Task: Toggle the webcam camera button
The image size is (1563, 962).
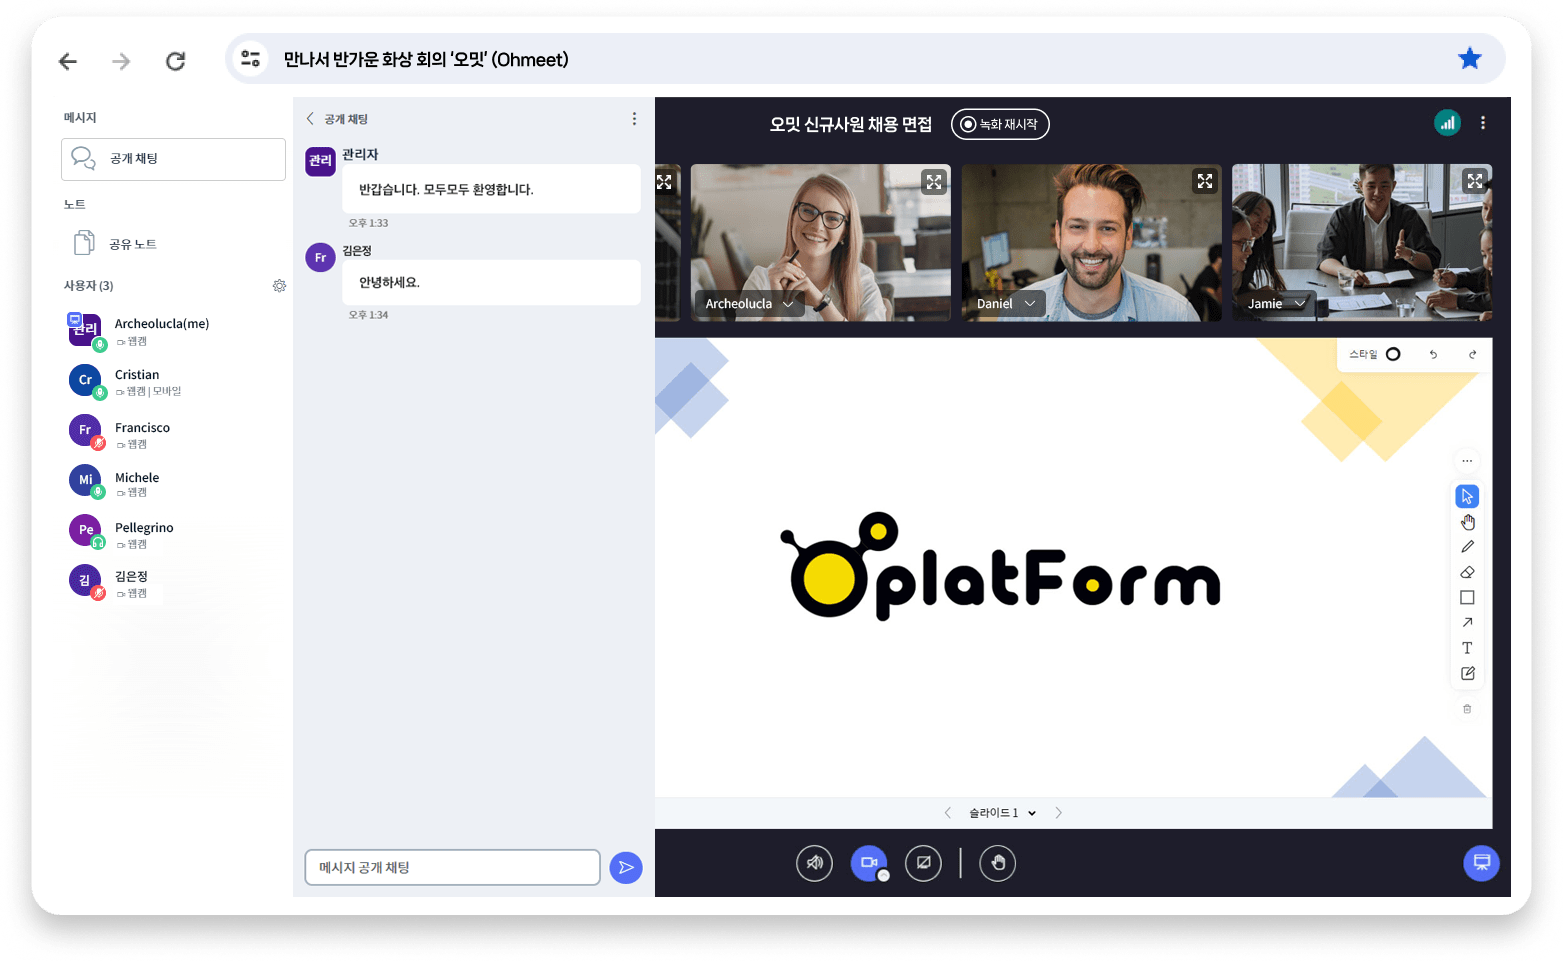Action: pos(869,863)
